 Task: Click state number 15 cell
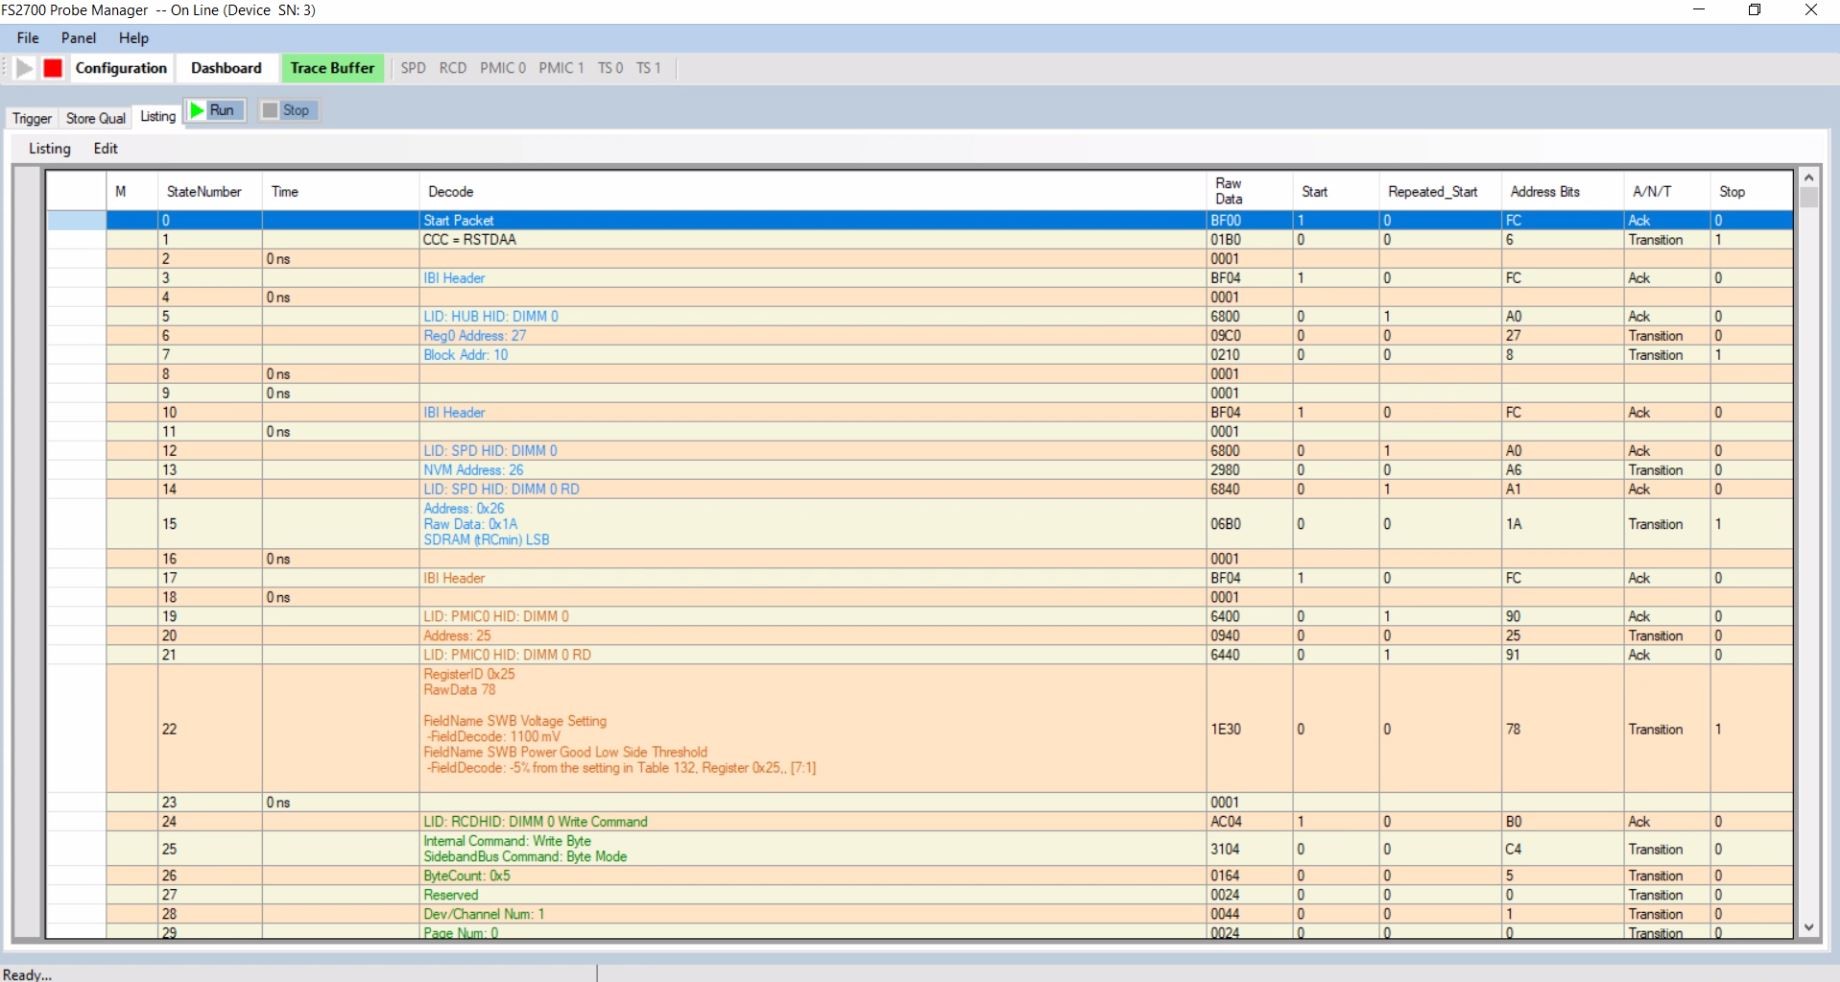(210, 524)
